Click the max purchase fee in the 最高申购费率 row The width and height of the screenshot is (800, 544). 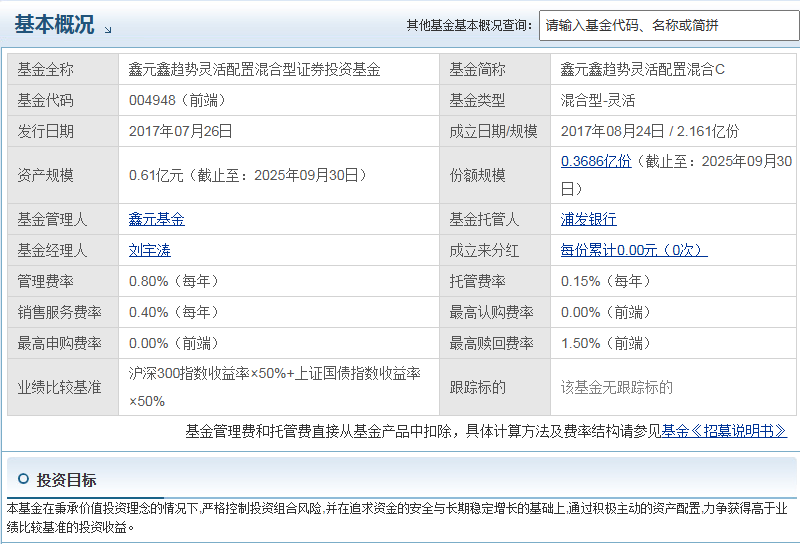pyautogui.click(x=174, y=344)
